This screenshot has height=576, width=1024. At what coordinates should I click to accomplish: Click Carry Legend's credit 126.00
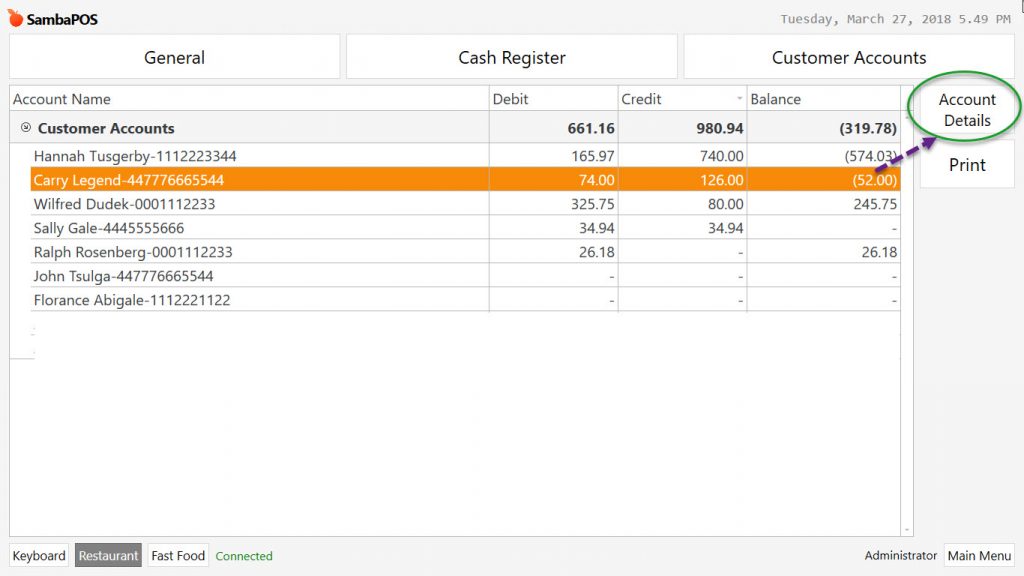(x=722, y=180)
